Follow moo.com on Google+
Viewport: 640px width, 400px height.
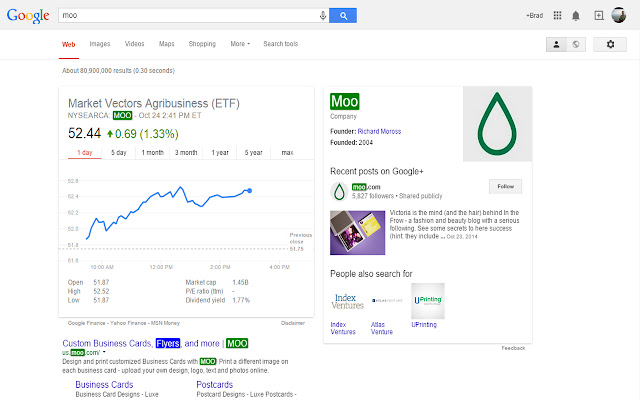click(505, 187)
